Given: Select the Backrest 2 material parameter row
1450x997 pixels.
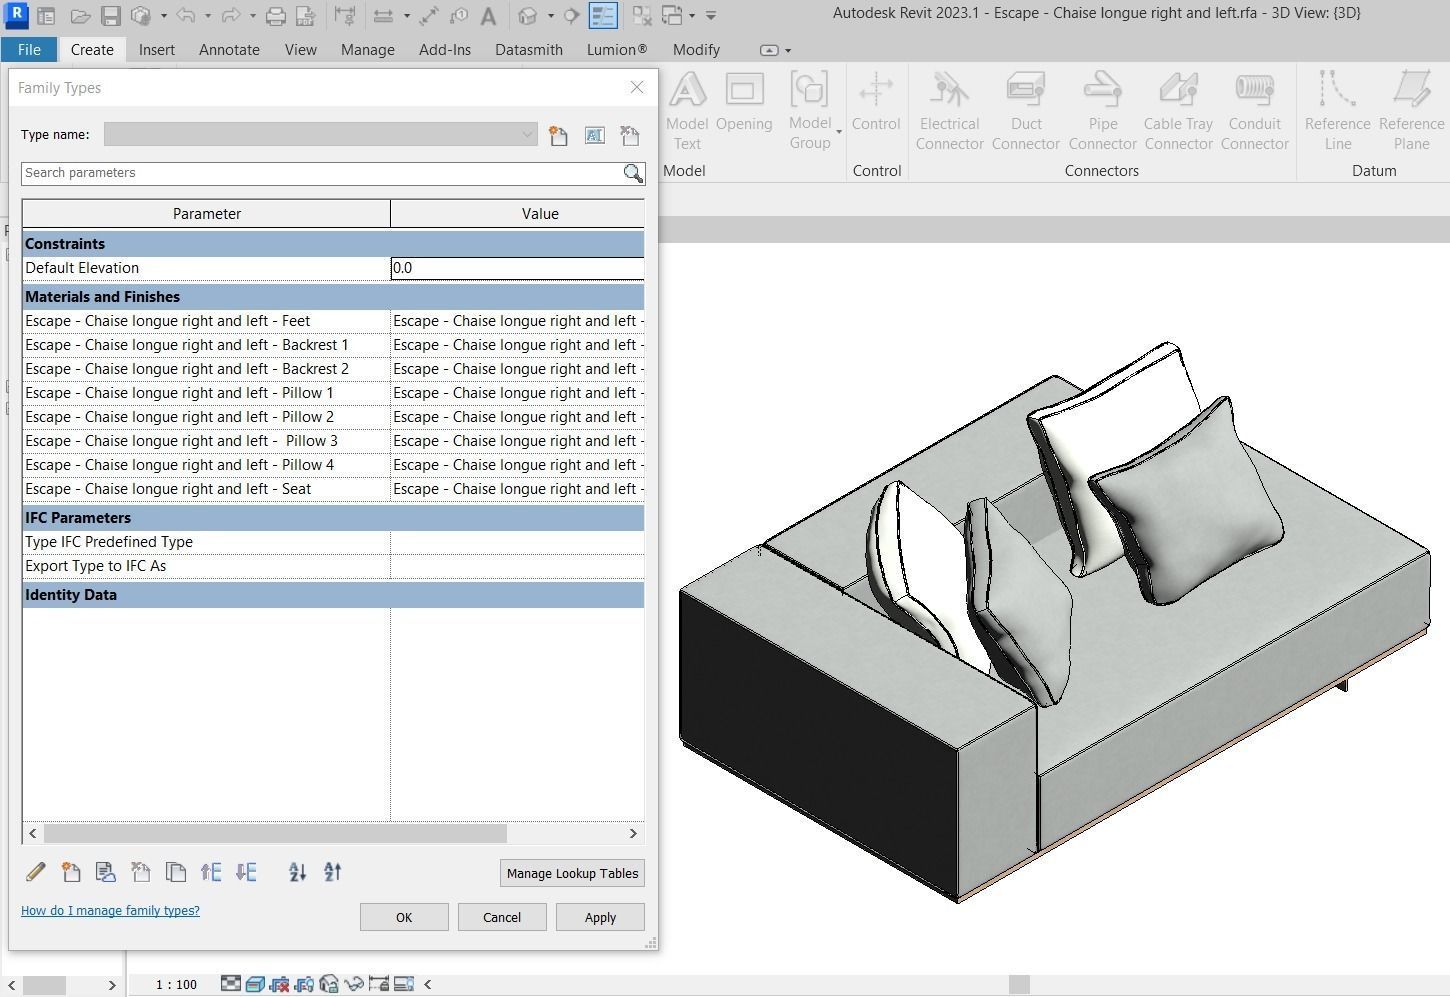Looking at the screenshot, I should [x=333, y=369].
